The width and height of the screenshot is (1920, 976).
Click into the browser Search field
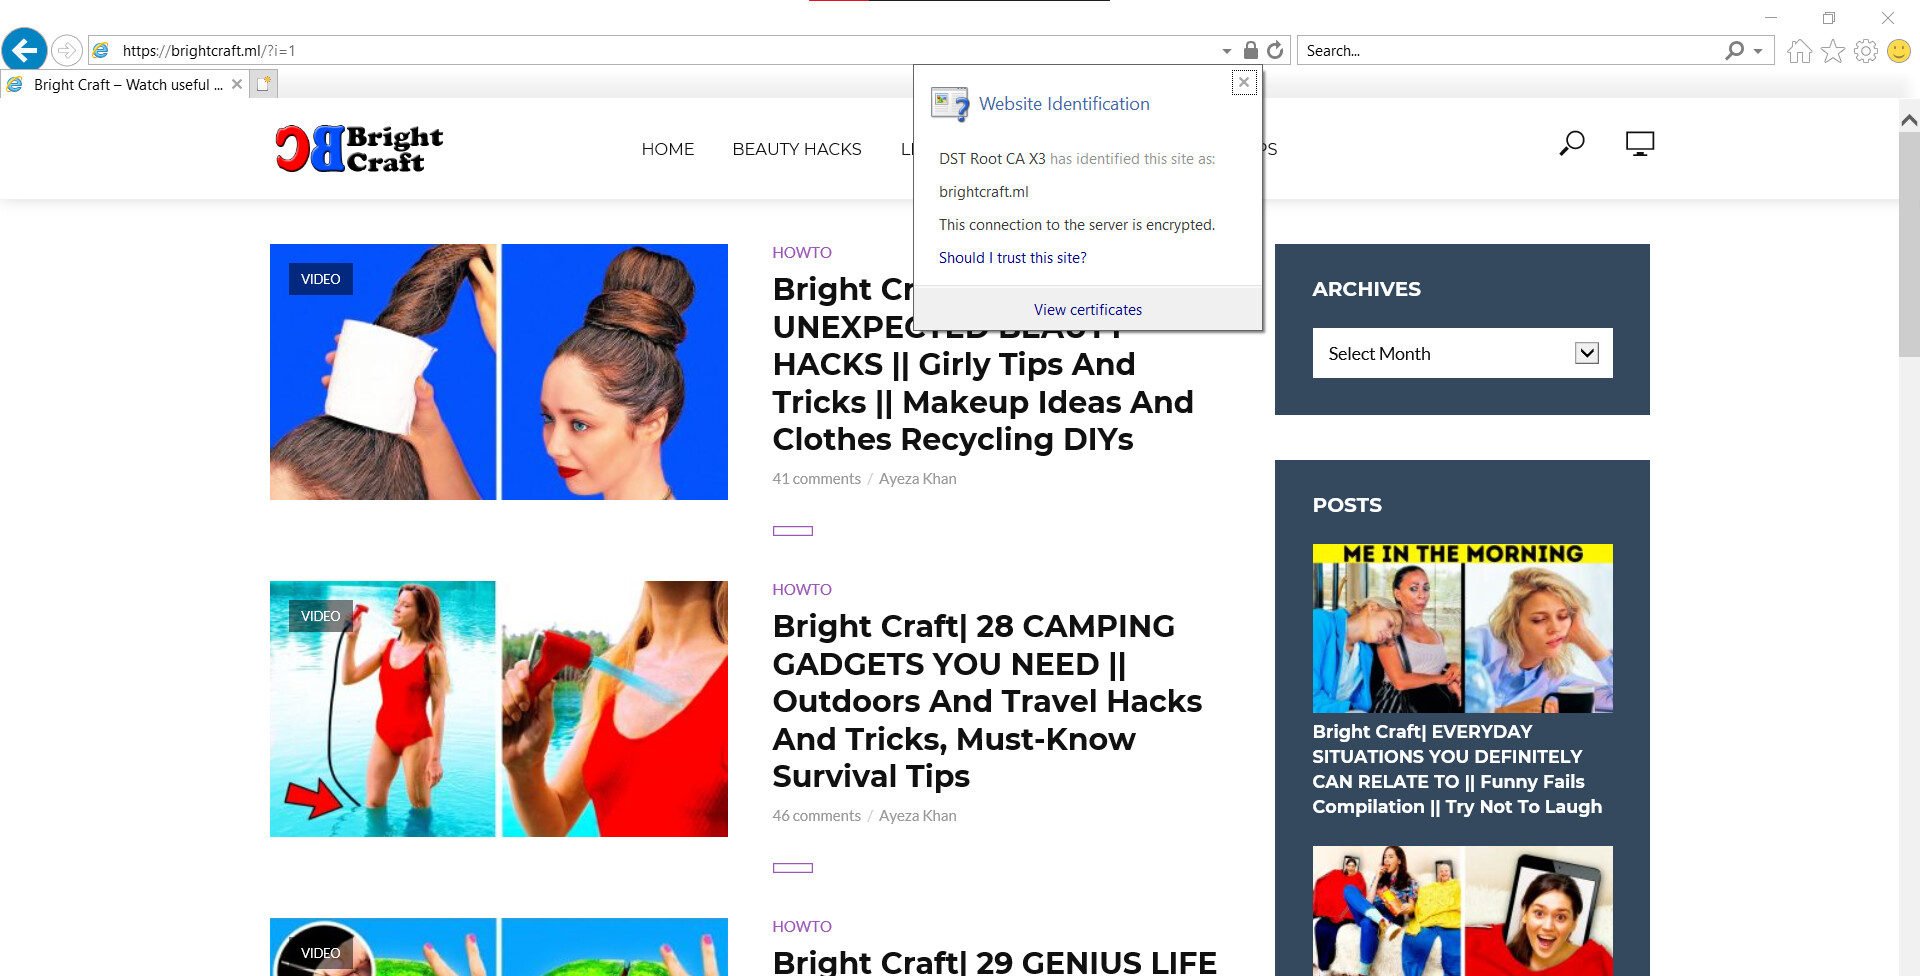click(x=1510, y=51)
